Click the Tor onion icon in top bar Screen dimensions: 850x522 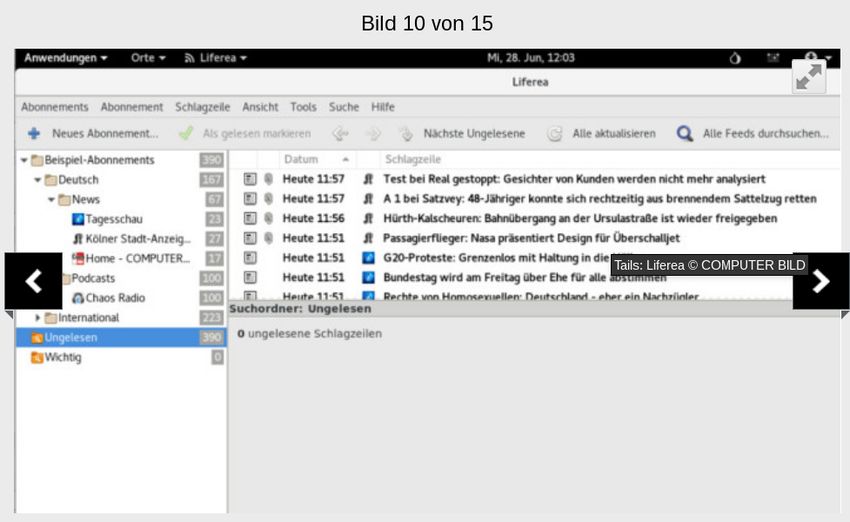click(735, 58)
